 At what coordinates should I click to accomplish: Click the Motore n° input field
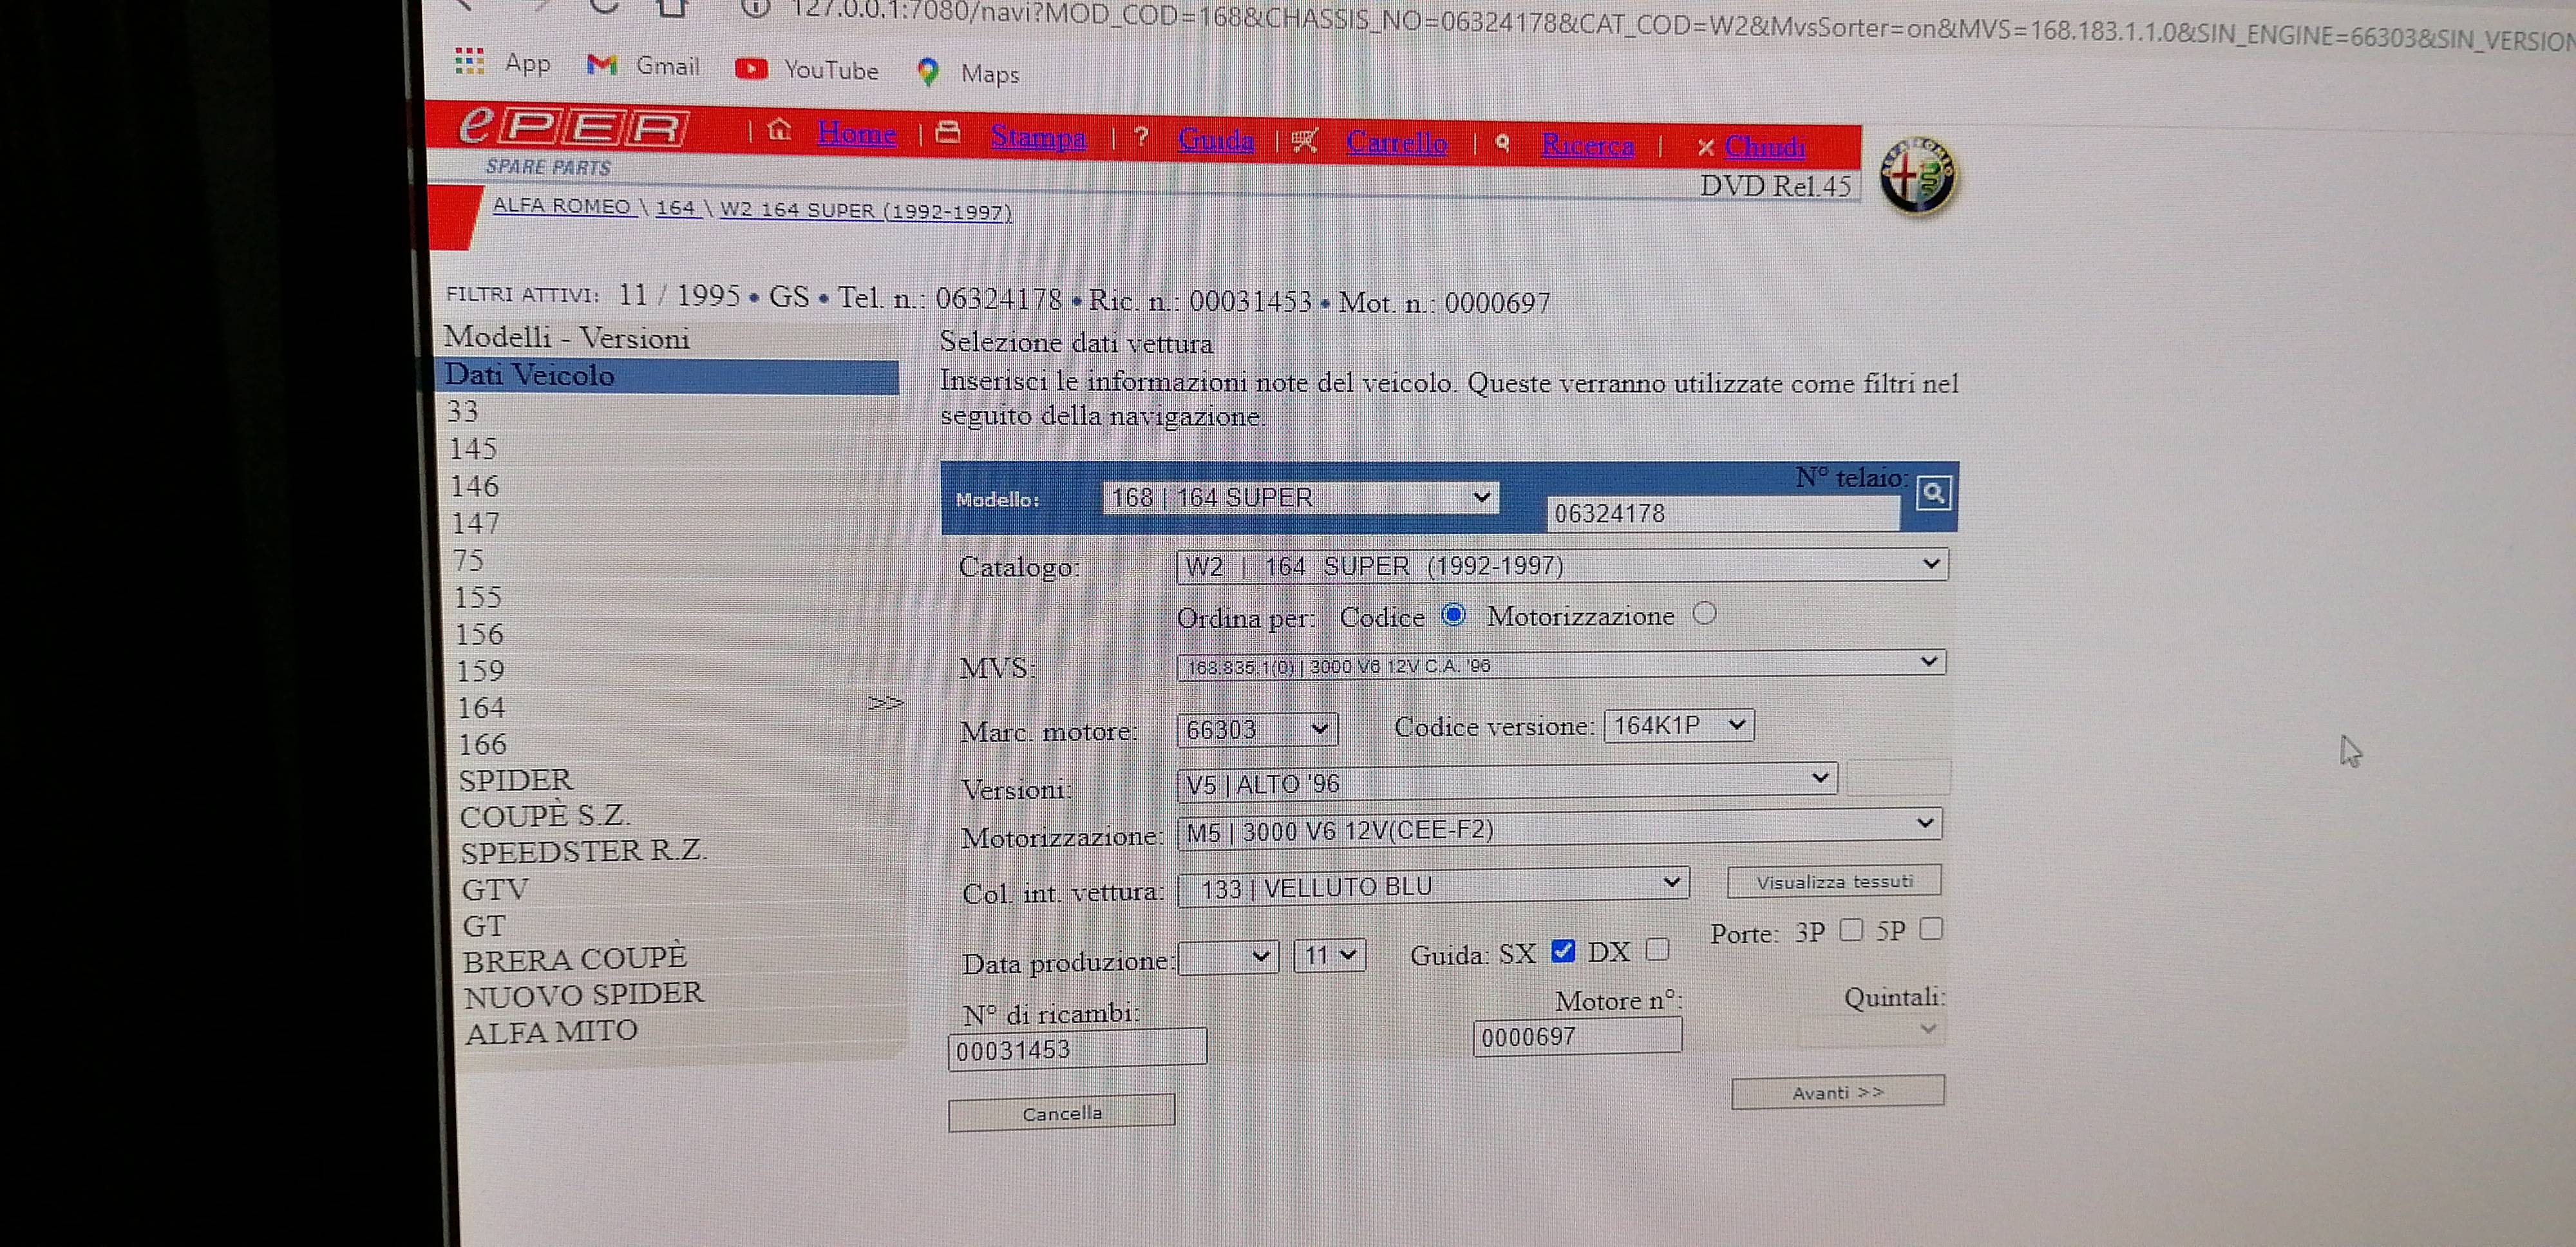1577,1036
